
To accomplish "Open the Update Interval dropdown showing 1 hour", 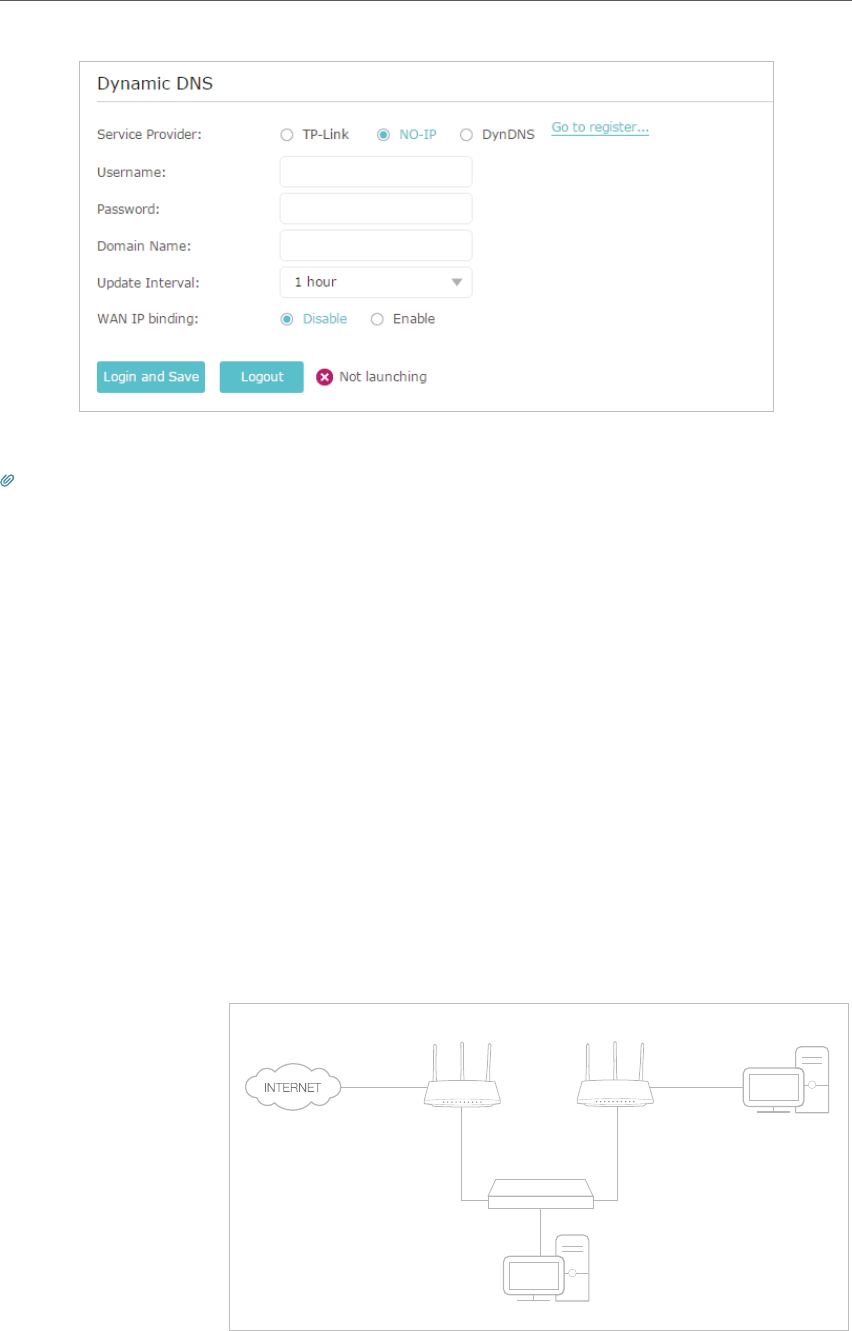I will 376,283.
